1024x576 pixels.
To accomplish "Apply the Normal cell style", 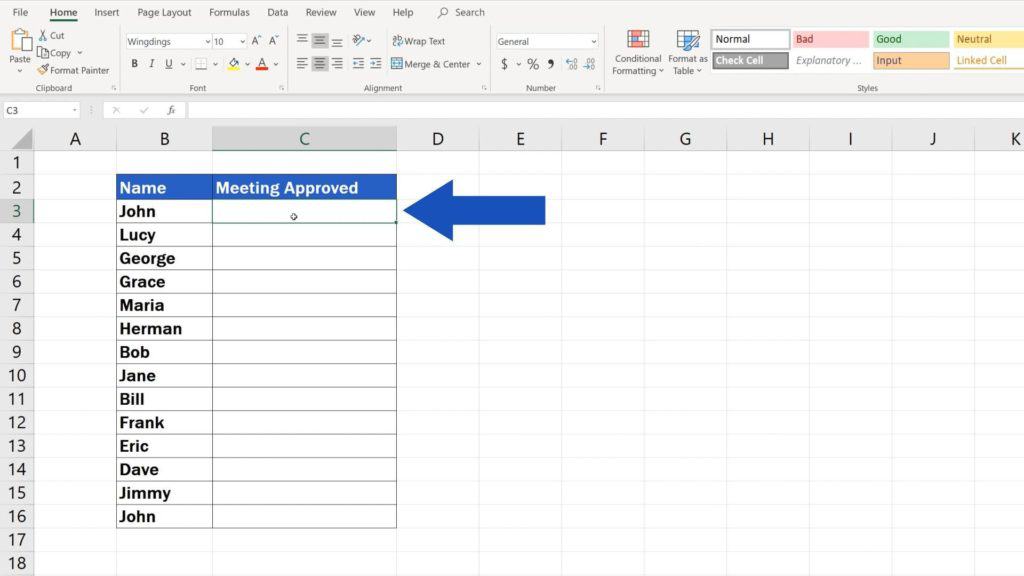I will (x=750, y=39).
